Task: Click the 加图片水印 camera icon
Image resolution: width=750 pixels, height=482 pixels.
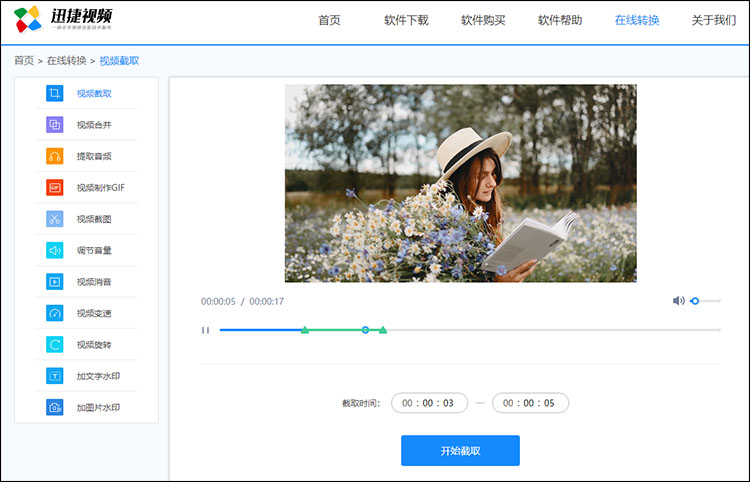Action: 55,407
